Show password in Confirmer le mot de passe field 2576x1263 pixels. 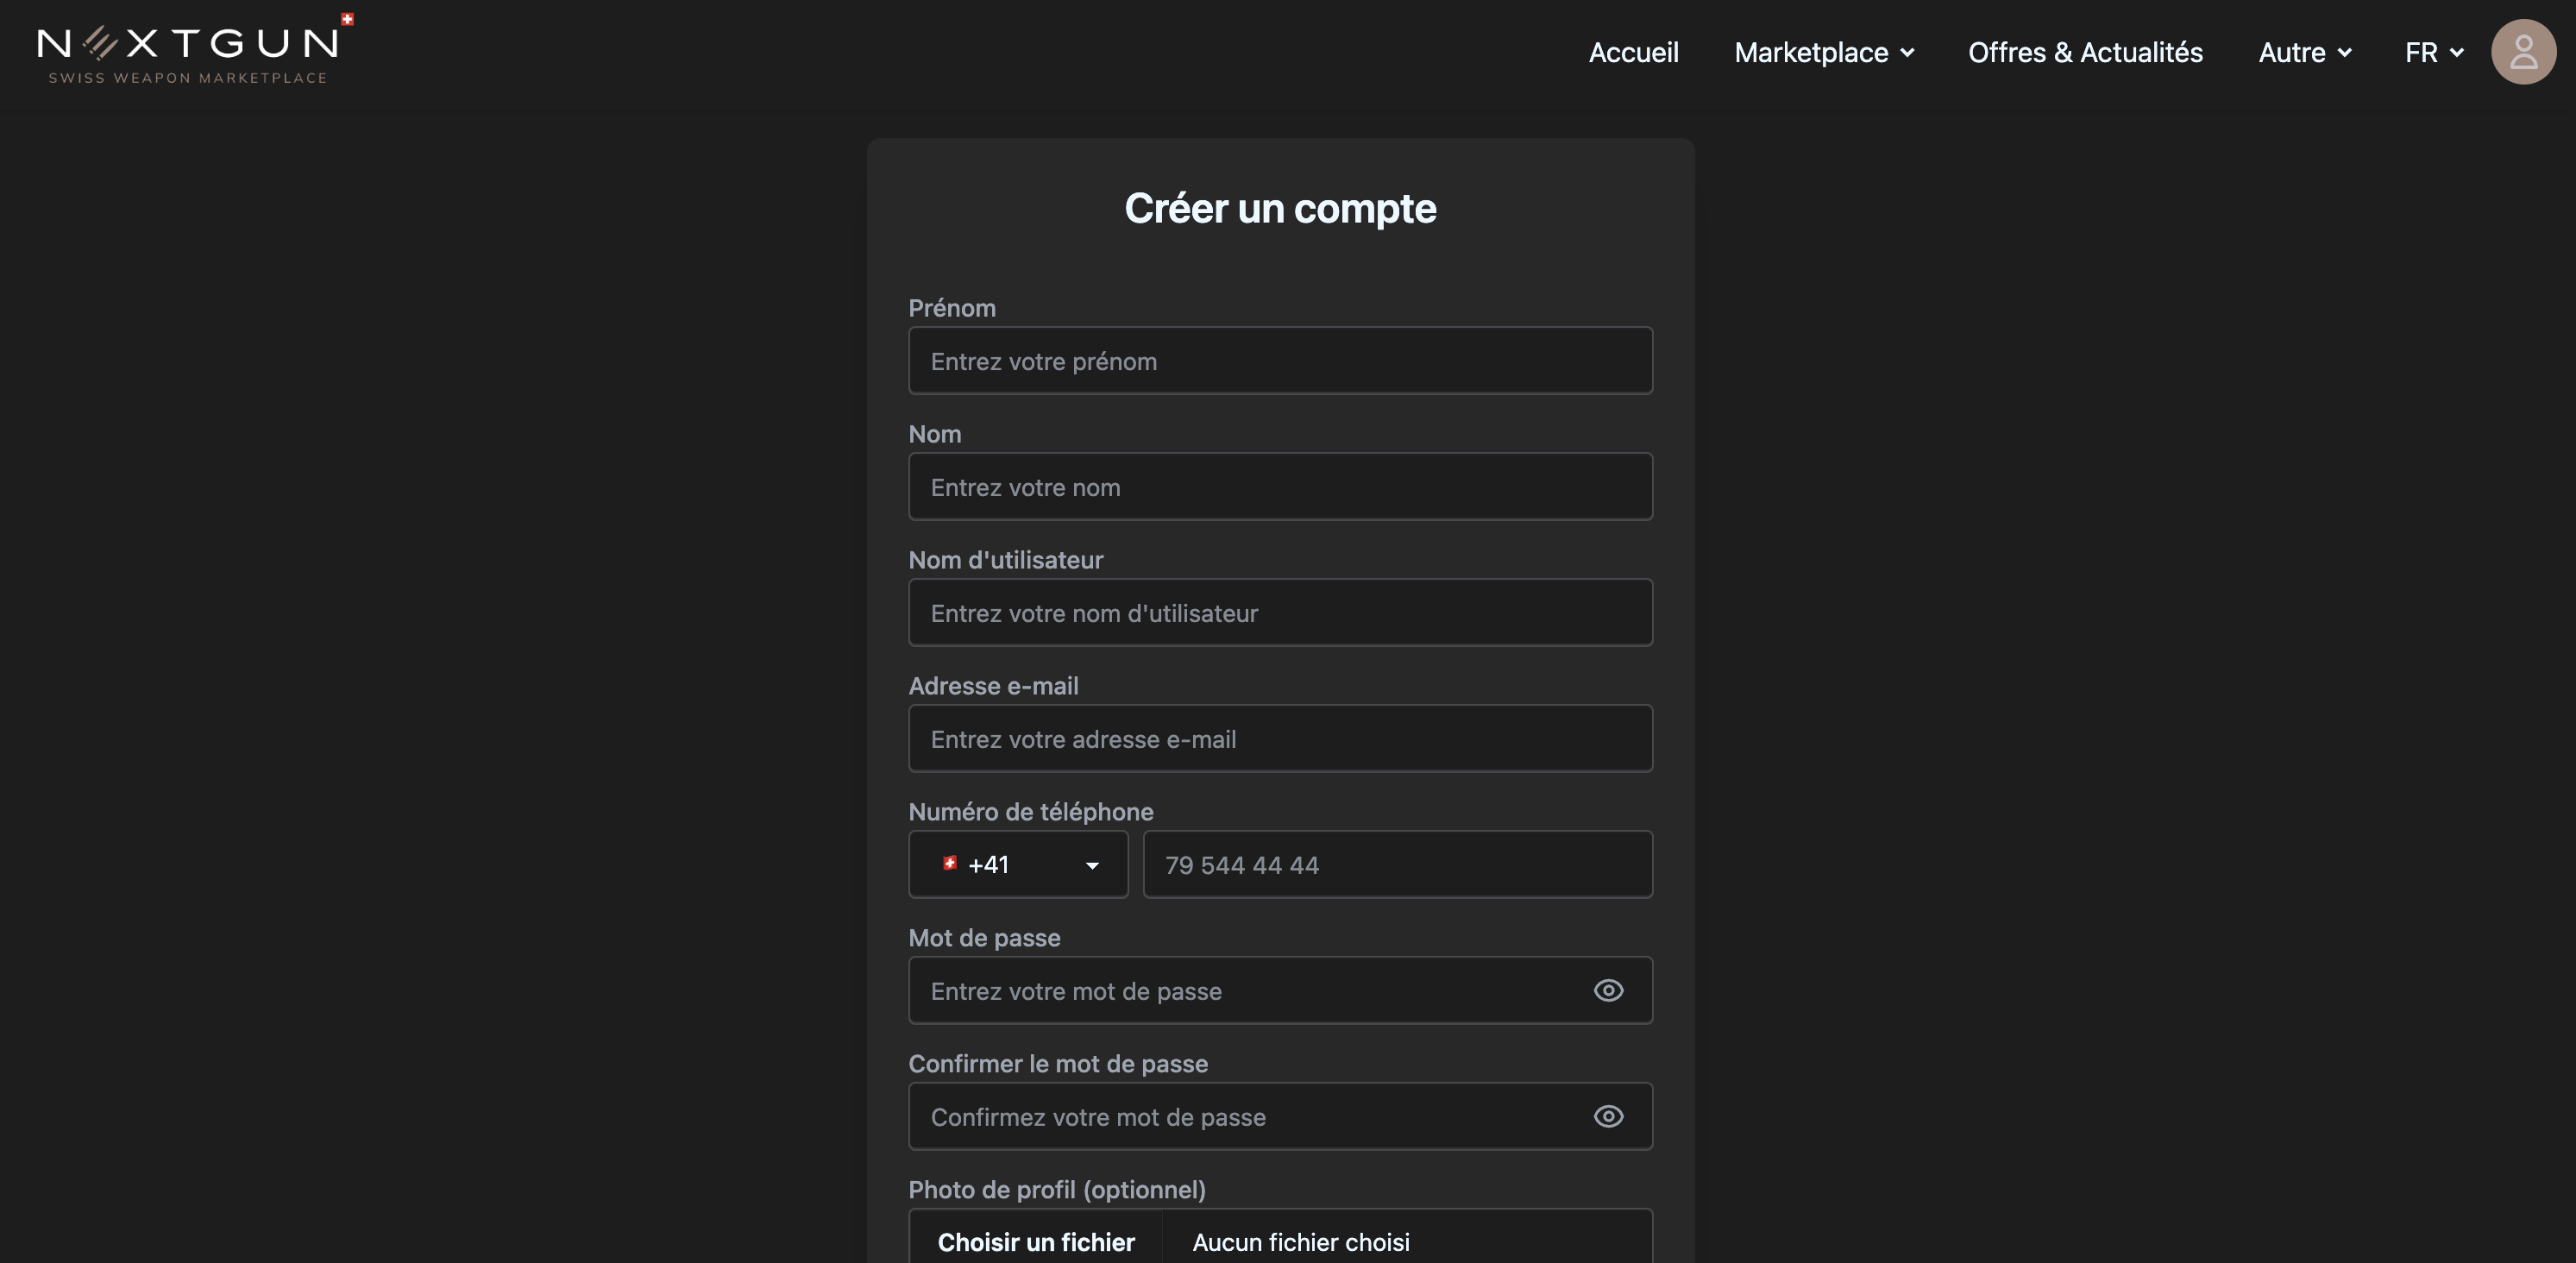tap(1608, 1116)
